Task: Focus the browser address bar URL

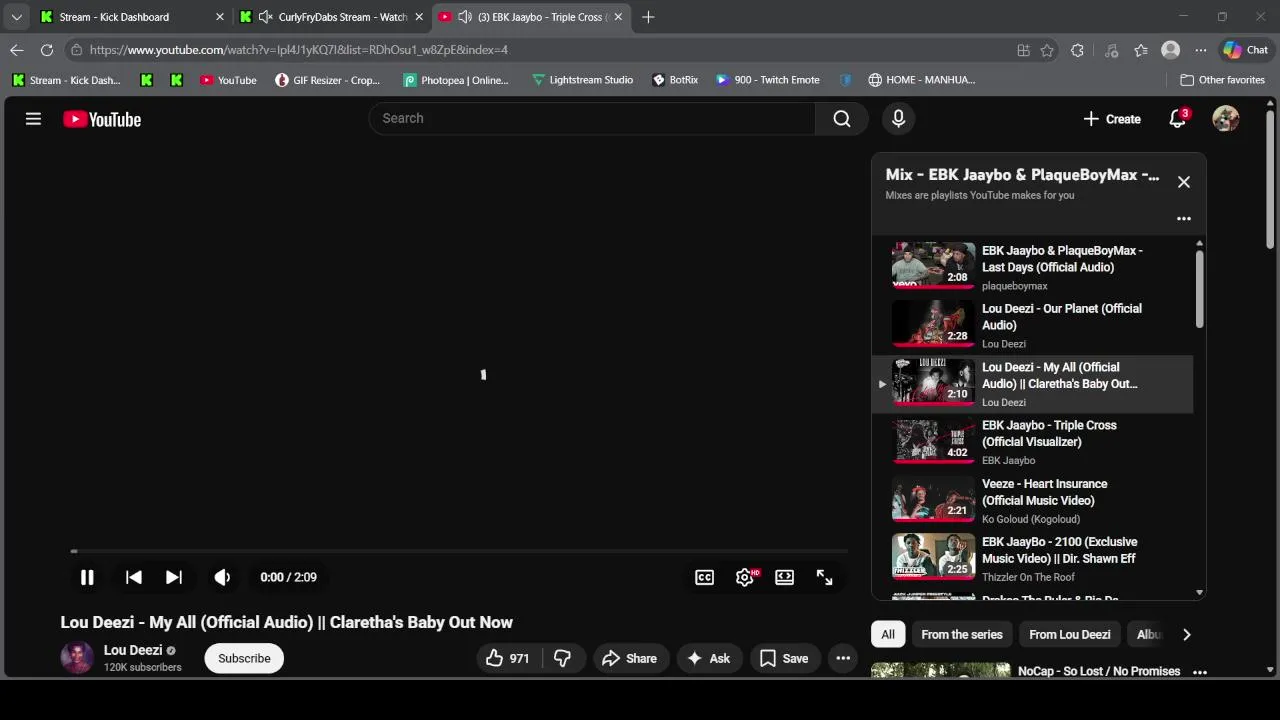Action: click(299, 50)
